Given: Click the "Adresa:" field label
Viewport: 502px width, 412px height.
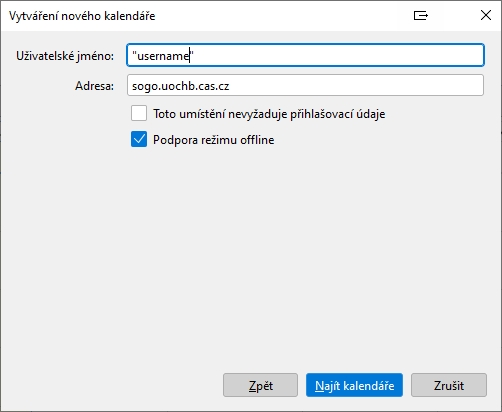Looking at the screenshot, I should coord(94,86).
